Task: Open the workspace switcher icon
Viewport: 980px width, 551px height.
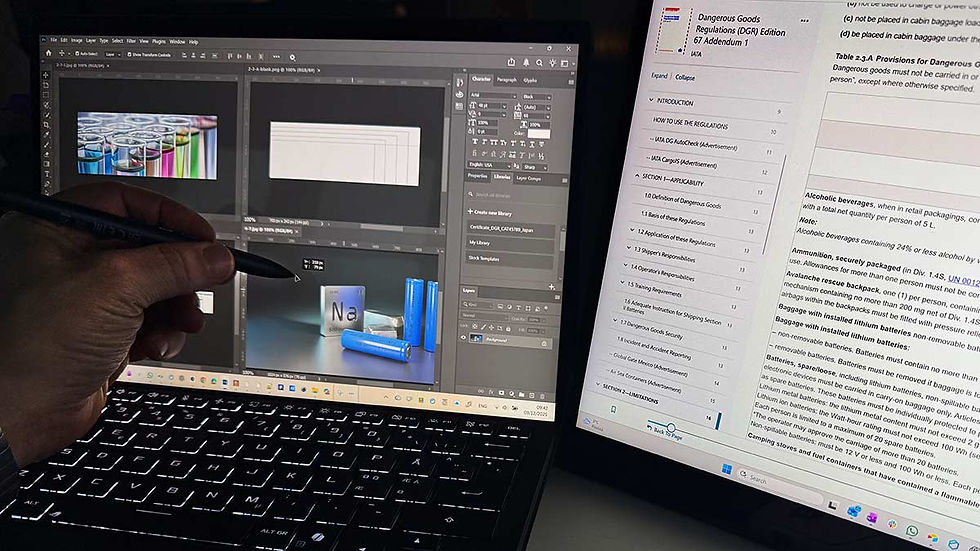Action: pyautogui.click(x=564, y=64)
